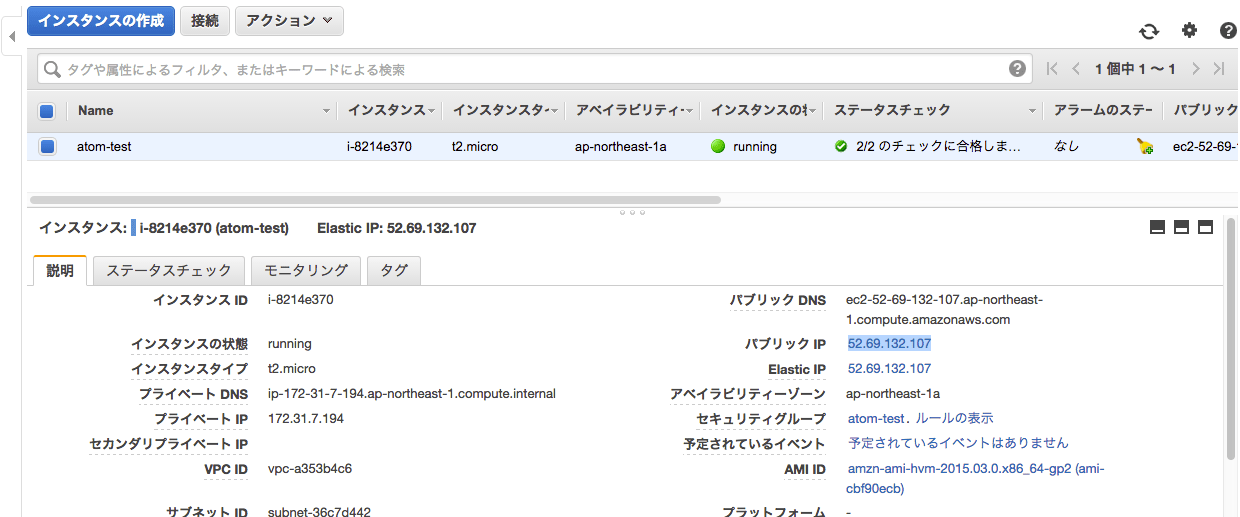Click the pane resize handle dots
This screenshot has height=517, width=1240.
632,212
